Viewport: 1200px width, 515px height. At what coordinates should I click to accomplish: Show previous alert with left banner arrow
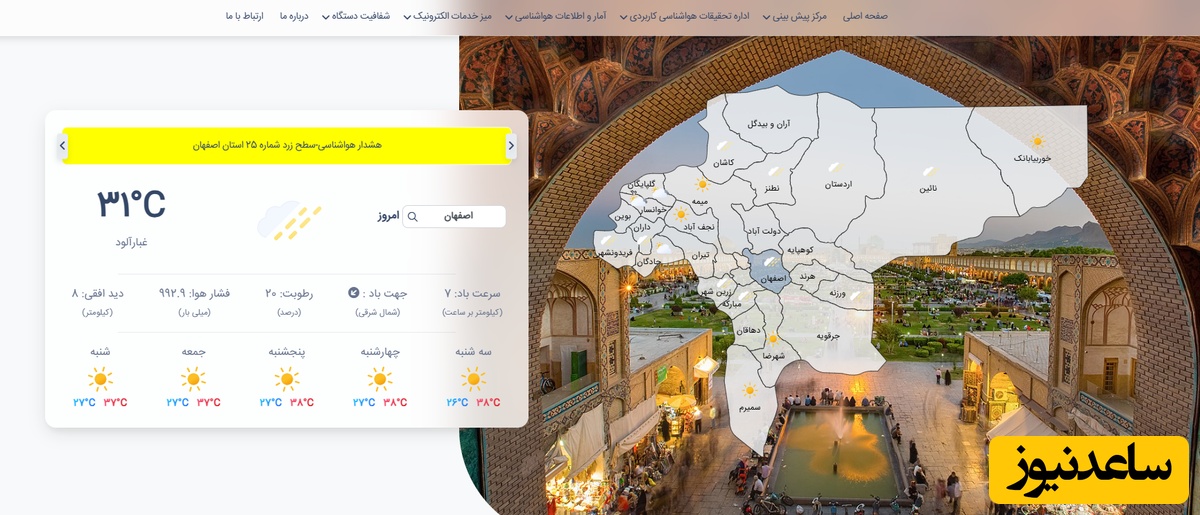[x=62, y=146]
